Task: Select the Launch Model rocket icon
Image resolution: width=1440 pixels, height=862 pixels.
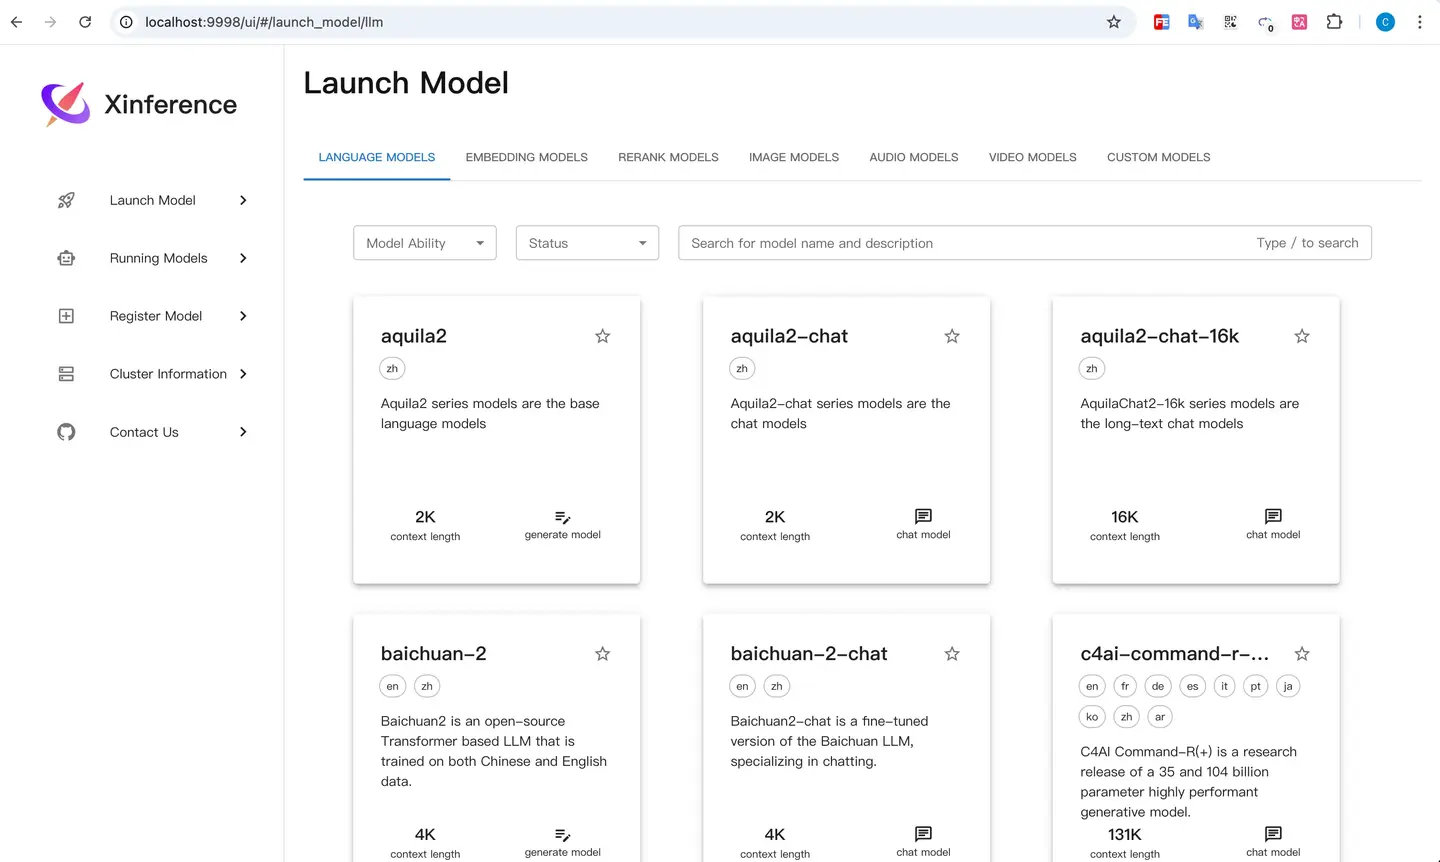Action: (x=66, y=200)
